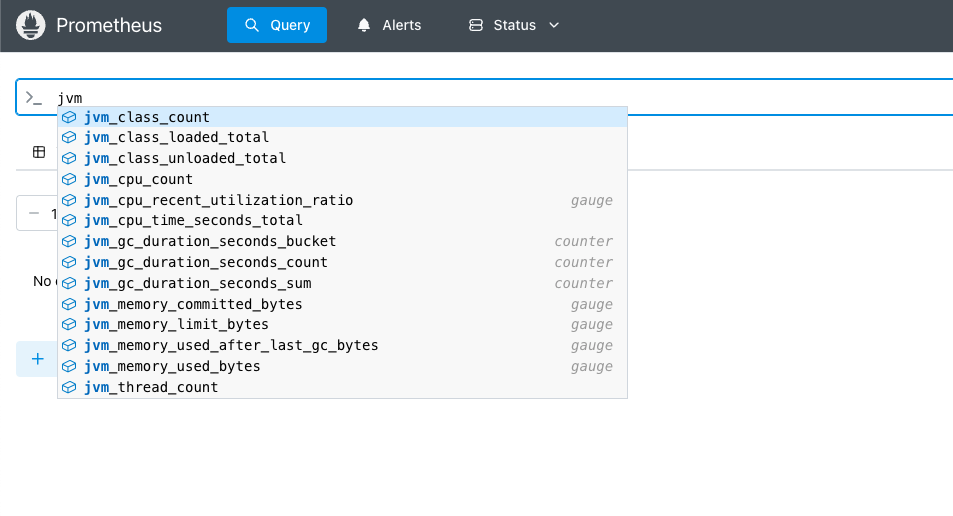
Task: Open the Alerts page
Action: 389,25
